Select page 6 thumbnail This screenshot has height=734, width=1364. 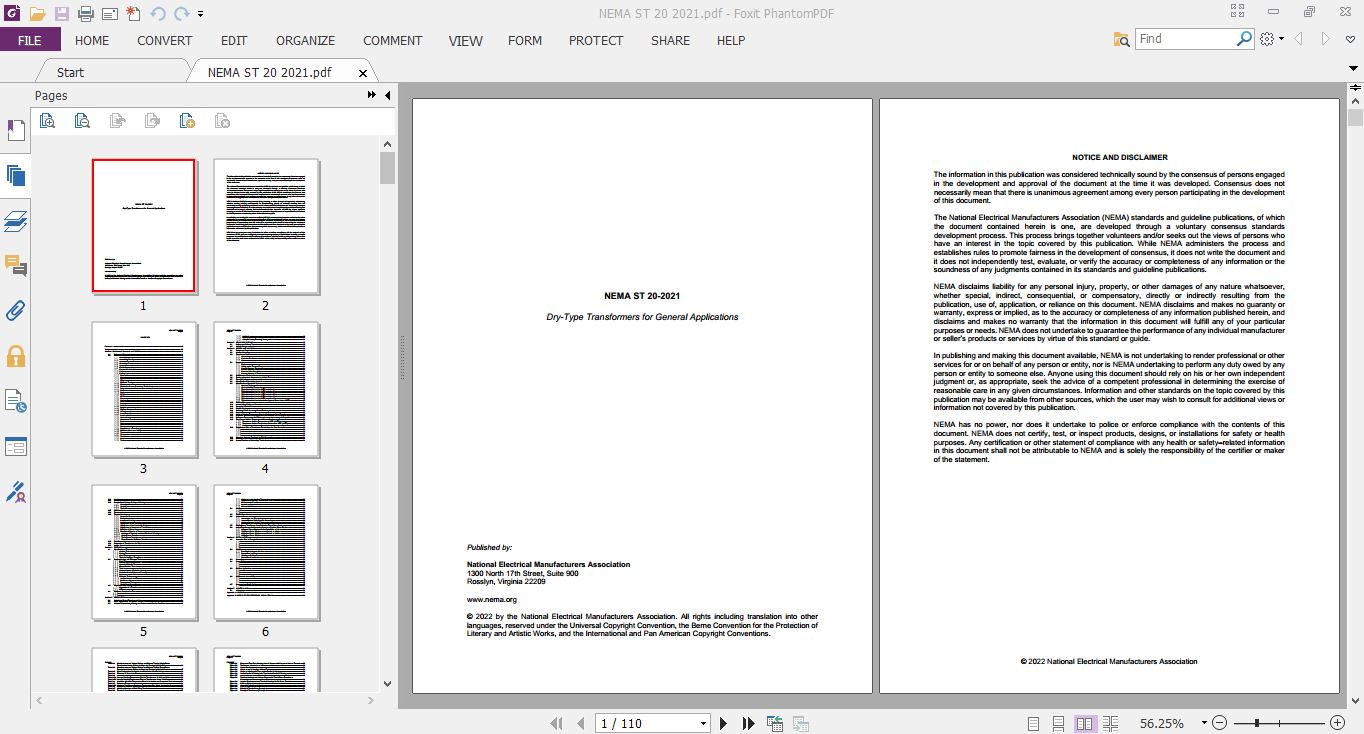(266, 552)
